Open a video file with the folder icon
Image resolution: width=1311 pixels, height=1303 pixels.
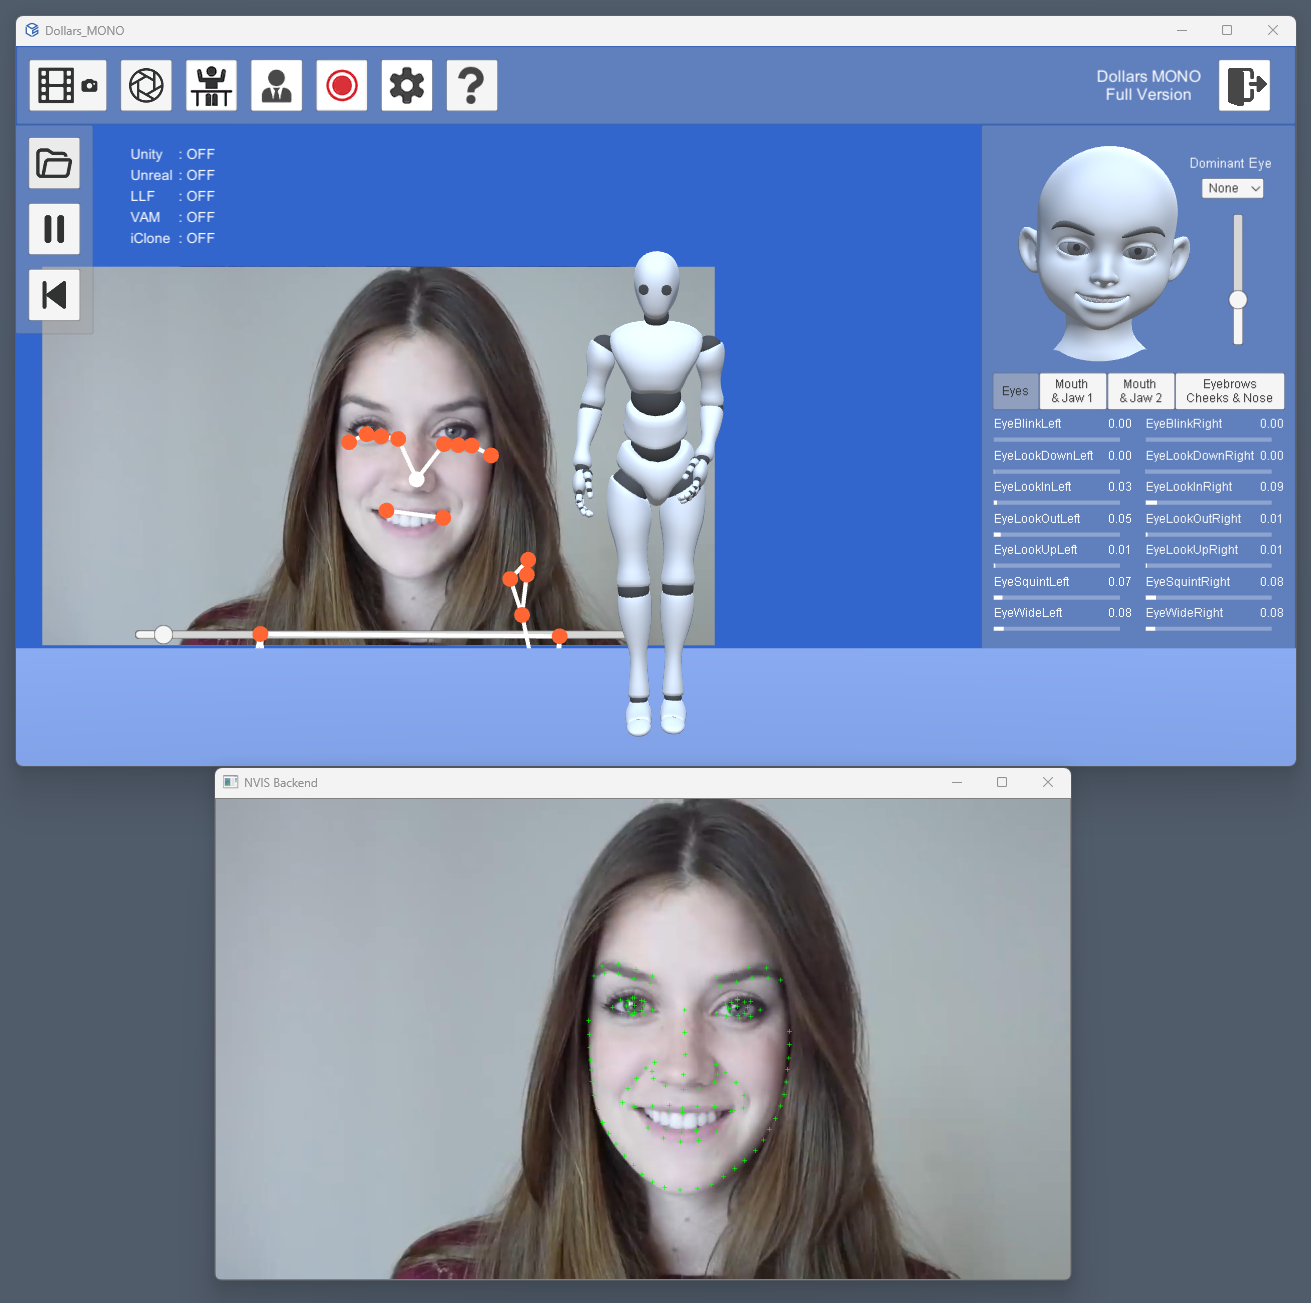54,163
